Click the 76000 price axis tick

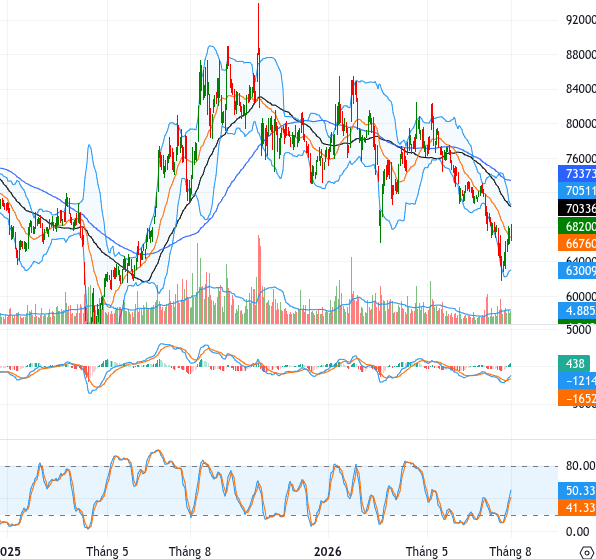581,158
